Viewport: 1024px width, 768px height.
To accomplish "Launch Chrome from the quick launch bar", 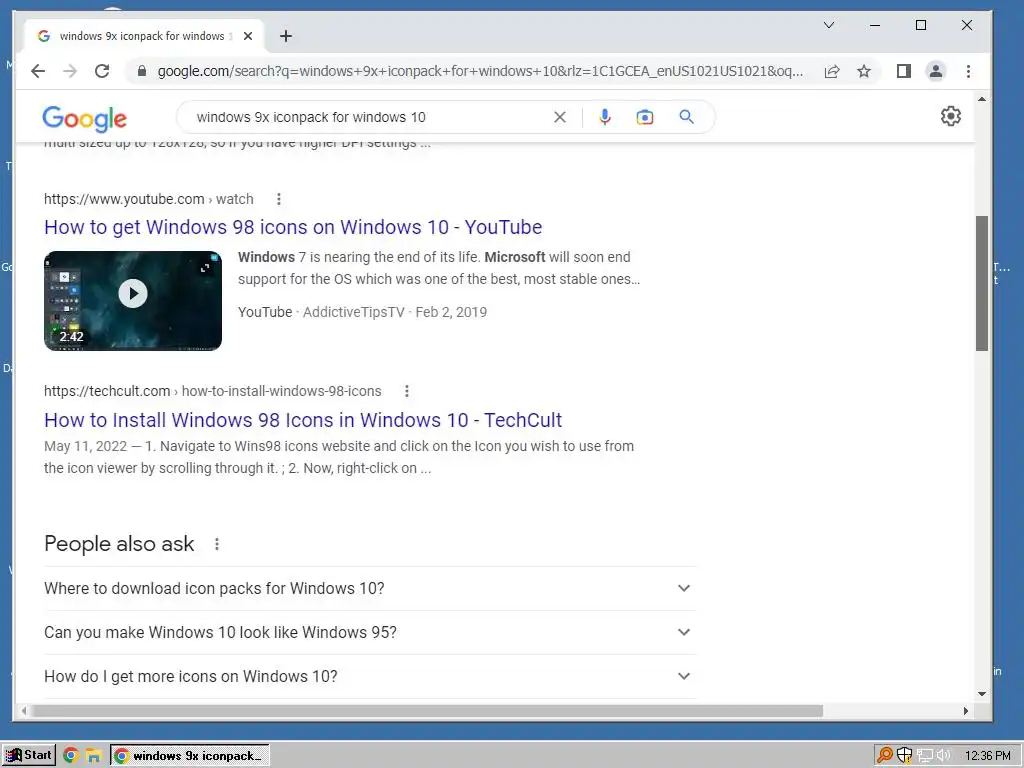I will pyautogui.click(x=71, y=756).
